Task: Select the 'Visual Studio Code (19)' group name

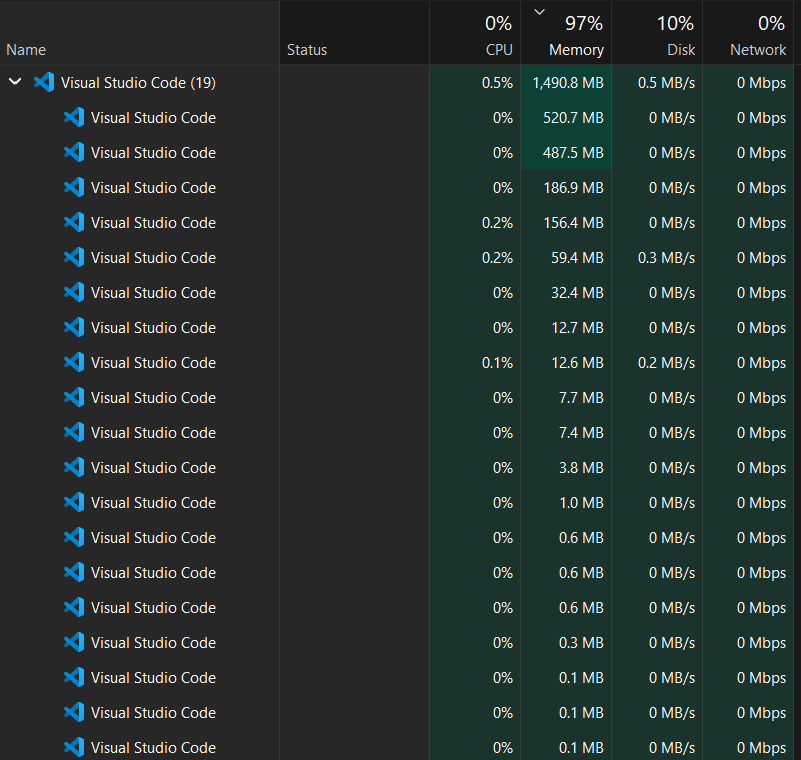Action: point(138,83)
